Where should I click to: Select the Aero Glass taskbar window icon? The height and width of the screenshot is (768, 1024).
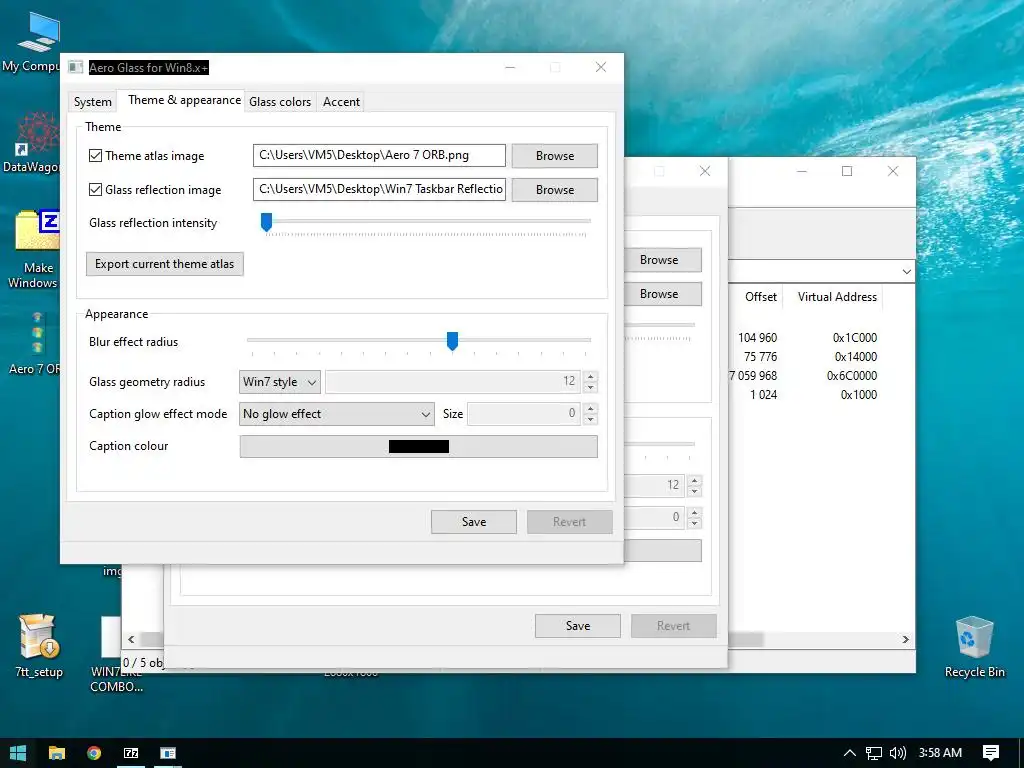tap(168, 753)
